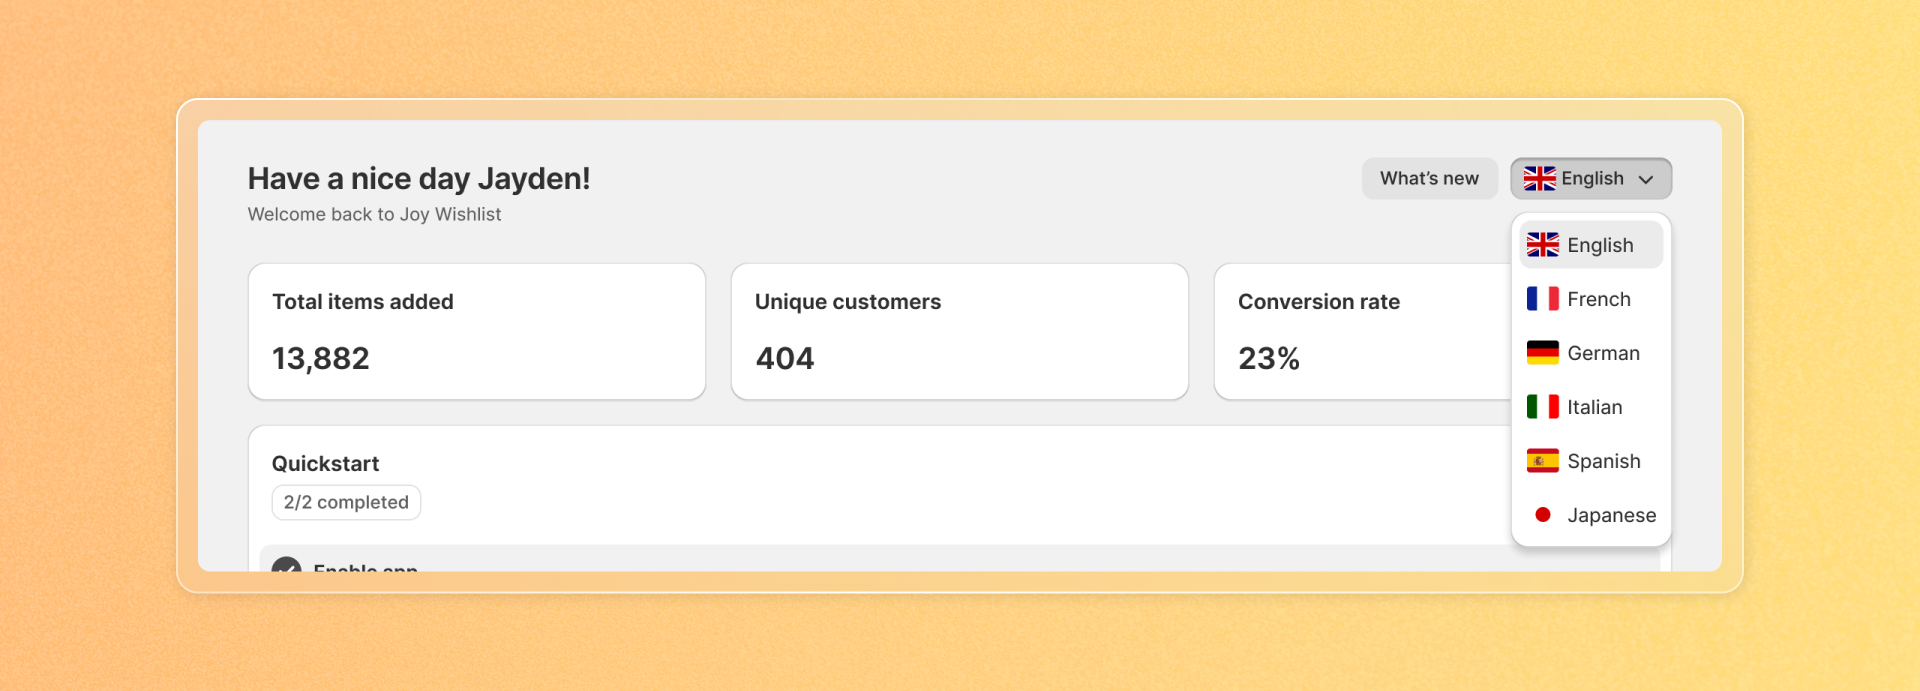Click the Japanese flag icon
1920x691 pixels.
click(x=1542, y=515)
